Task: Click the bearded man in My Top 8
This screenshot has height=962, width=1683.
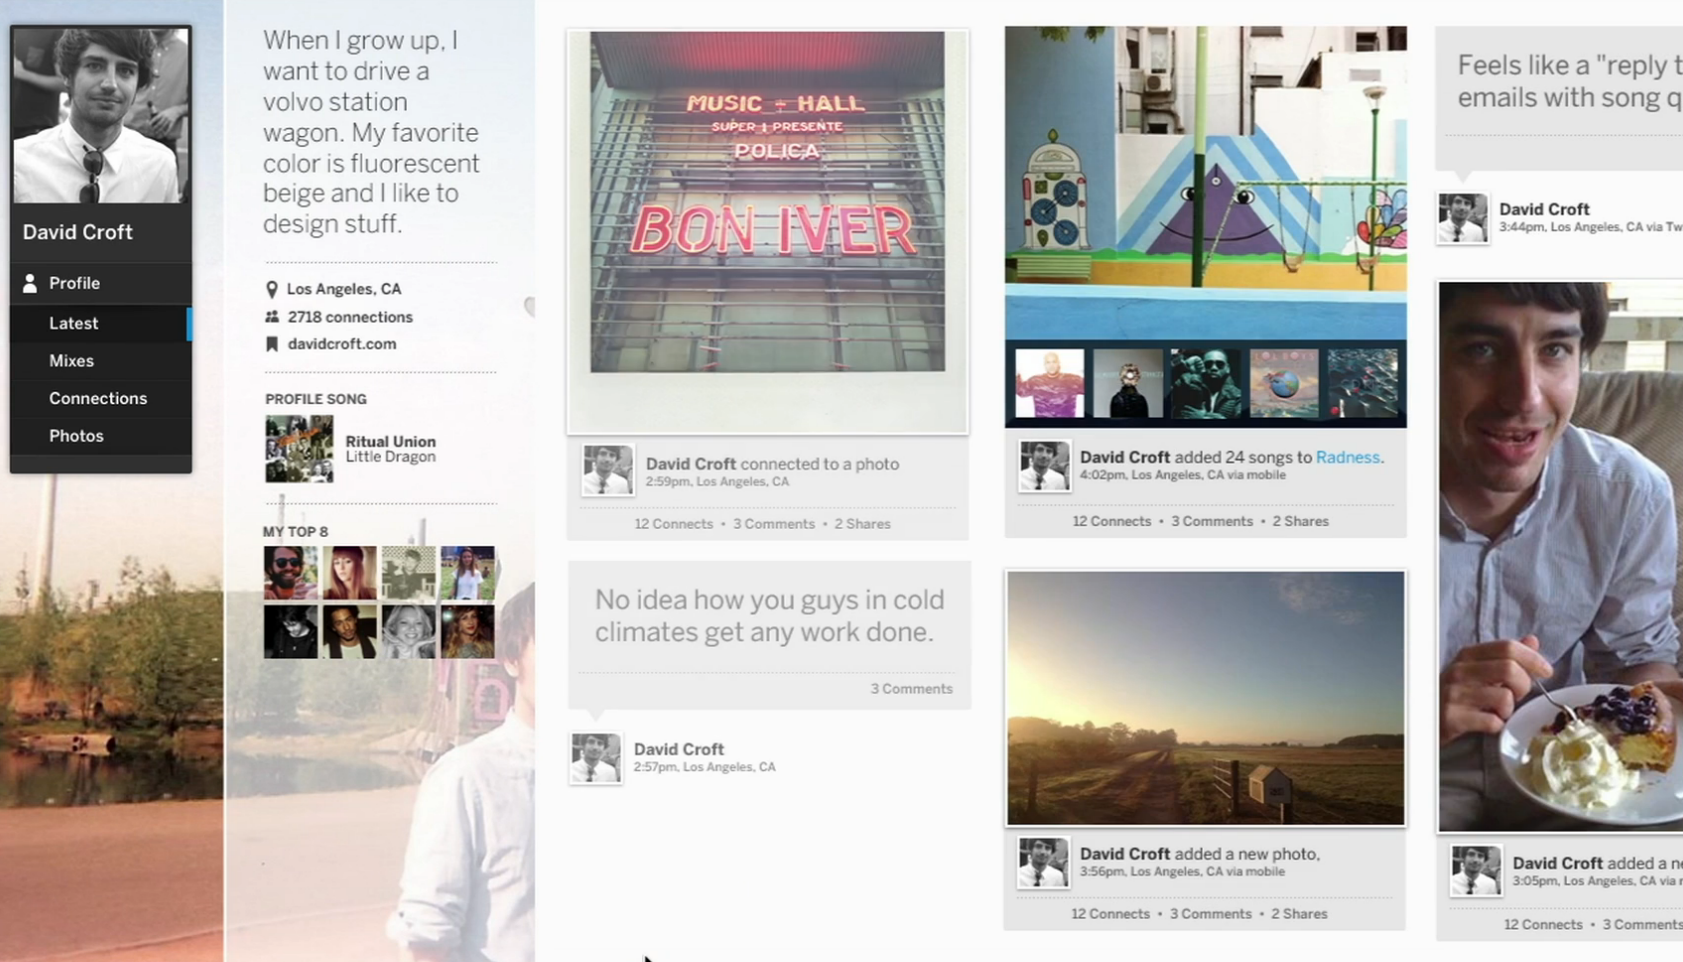Action: point(291,573)
